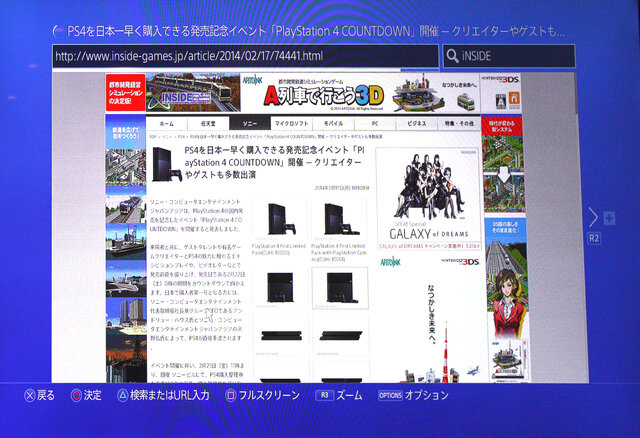Open the 特集・その他 tab

point(459,123)
